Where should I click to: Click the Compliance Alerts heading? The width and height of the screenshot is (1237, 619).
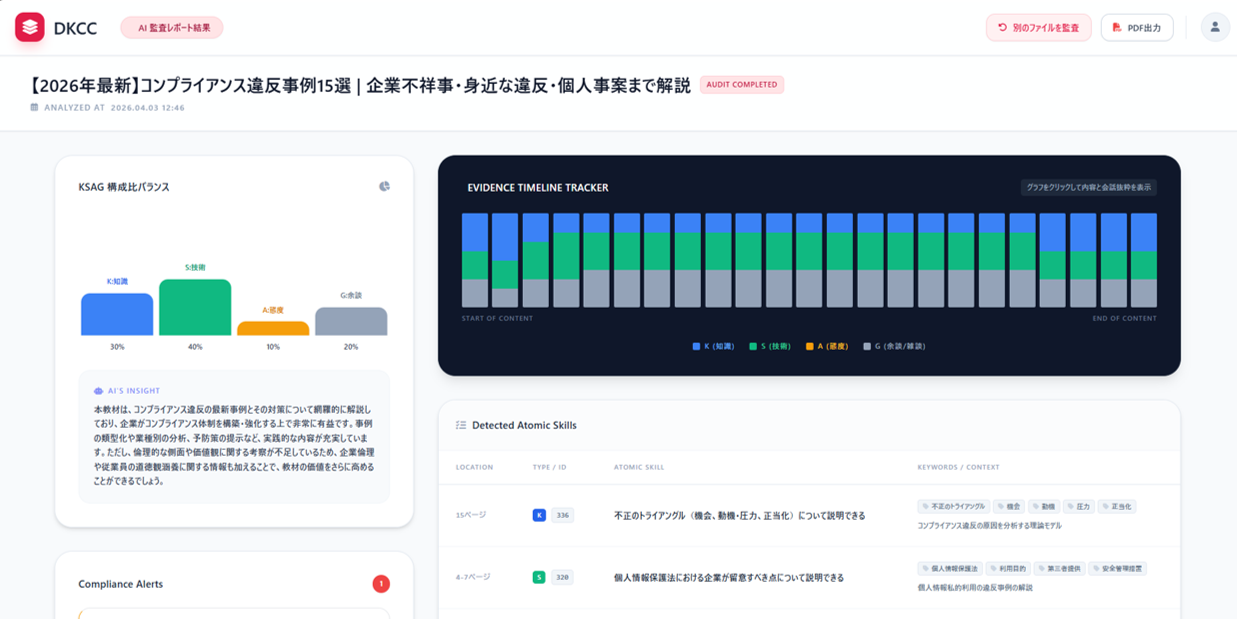120,584
